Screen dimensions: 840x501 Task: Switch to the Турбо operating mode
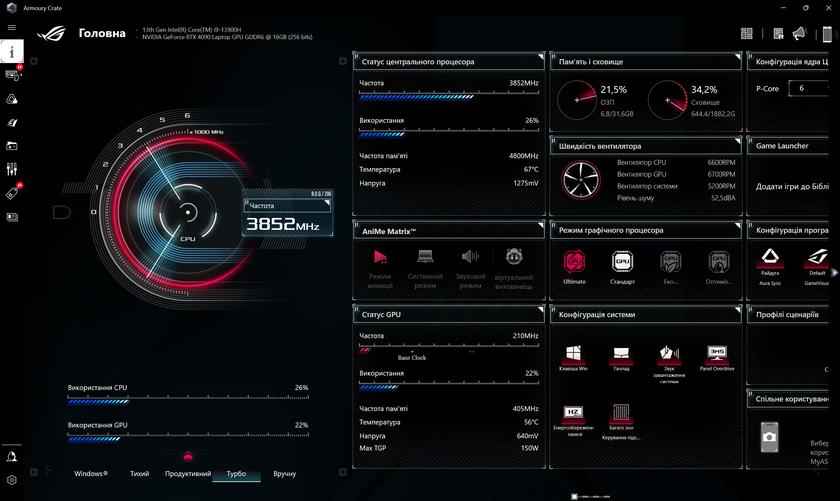[236, 474]
